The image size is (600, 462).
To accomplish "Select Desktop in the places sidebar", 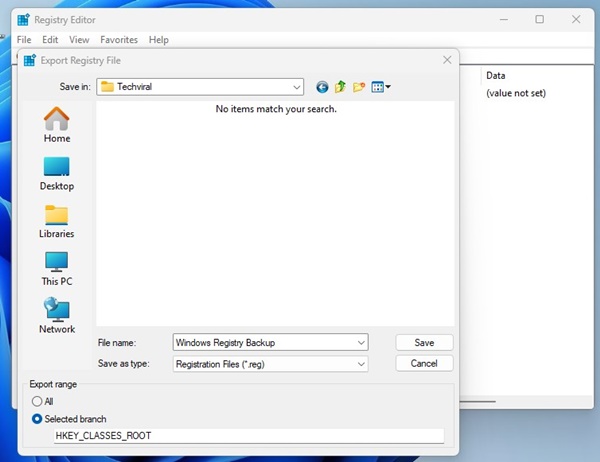I will [57, 172].
